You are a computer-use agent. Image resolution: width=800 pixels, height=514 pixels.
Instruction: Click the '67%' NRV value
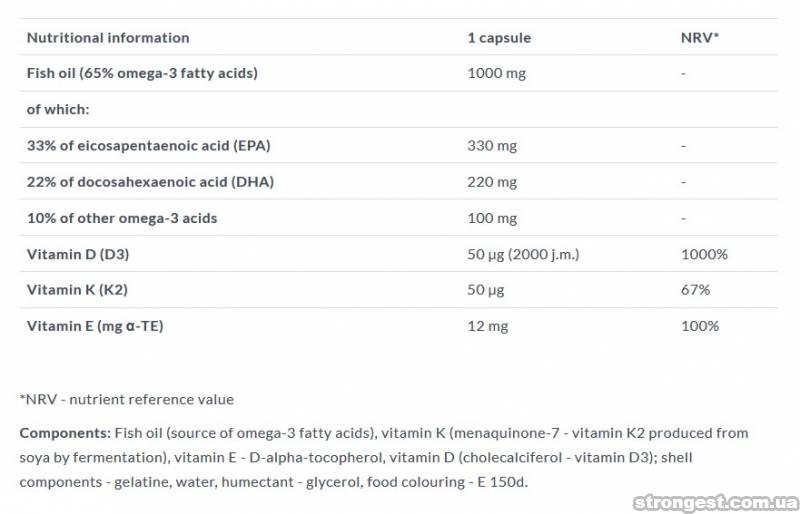695,290
